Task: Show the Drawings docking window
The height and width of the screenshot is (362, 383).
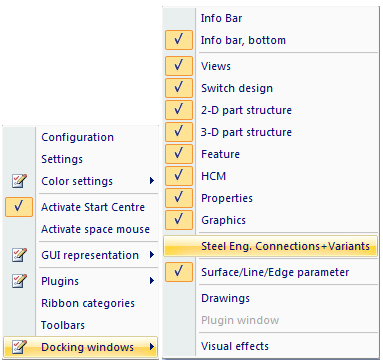Action: [225, 298]
